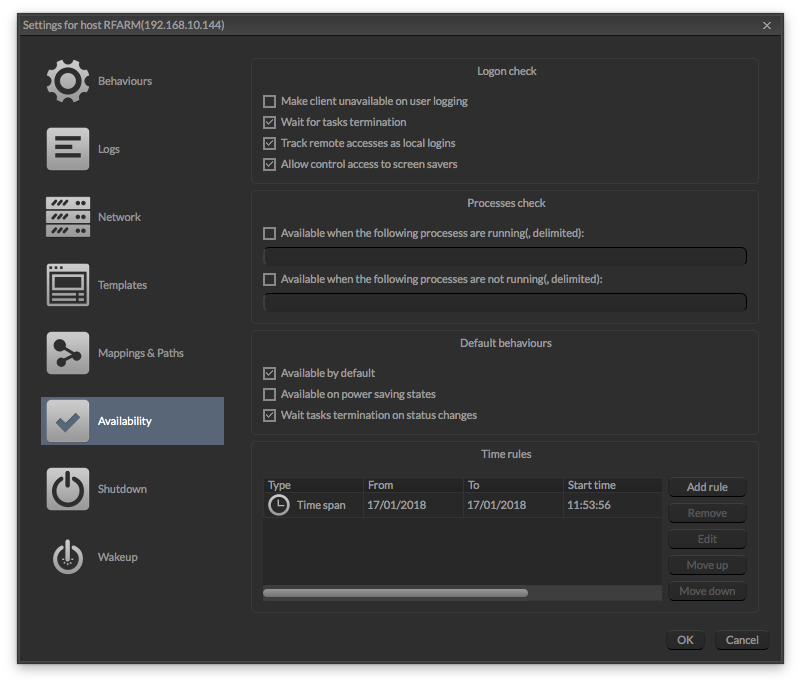Disable Available by default checkbox
Image resolution: width=801 pixels, height=685 pixels.
(x=269, y=373)
